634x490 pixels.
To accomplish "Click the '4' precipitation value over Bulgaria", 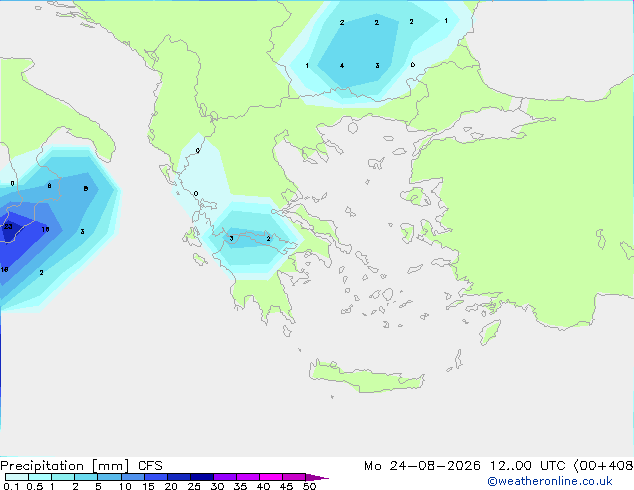I will pyautogui.click(x=342, y=65).
